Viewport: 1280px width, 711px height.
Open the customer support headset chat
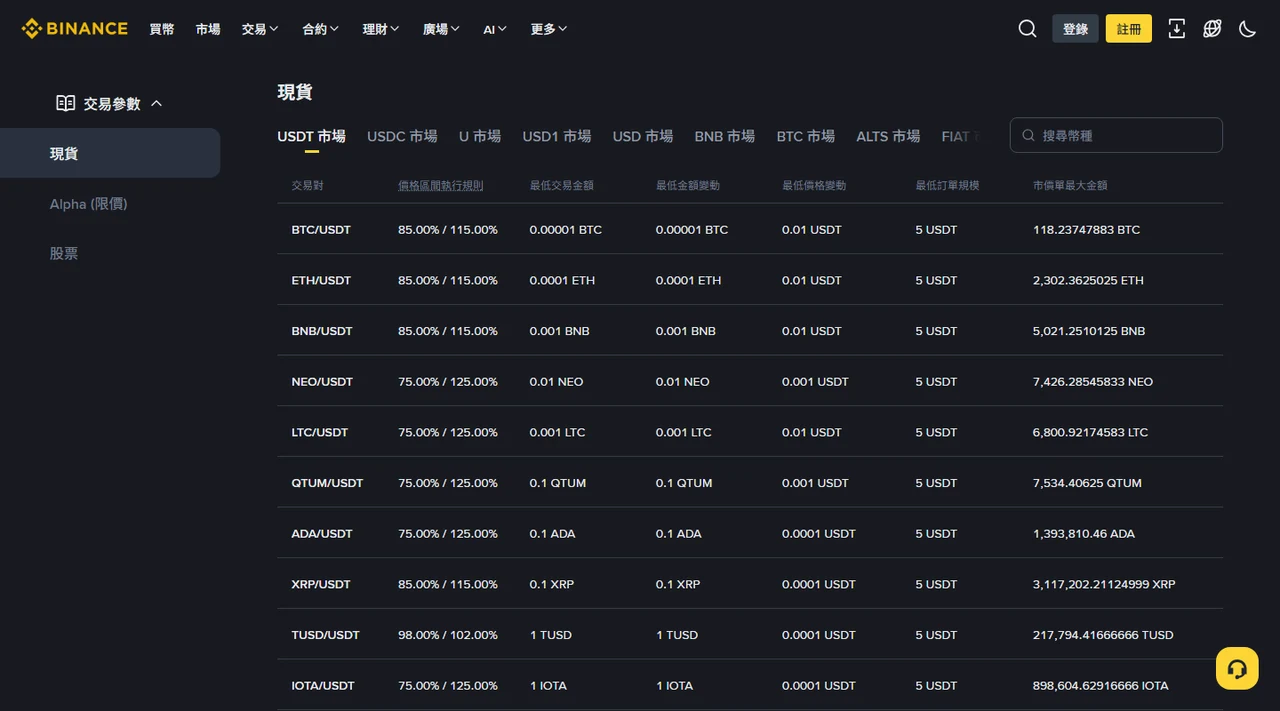click(1237, 669)
